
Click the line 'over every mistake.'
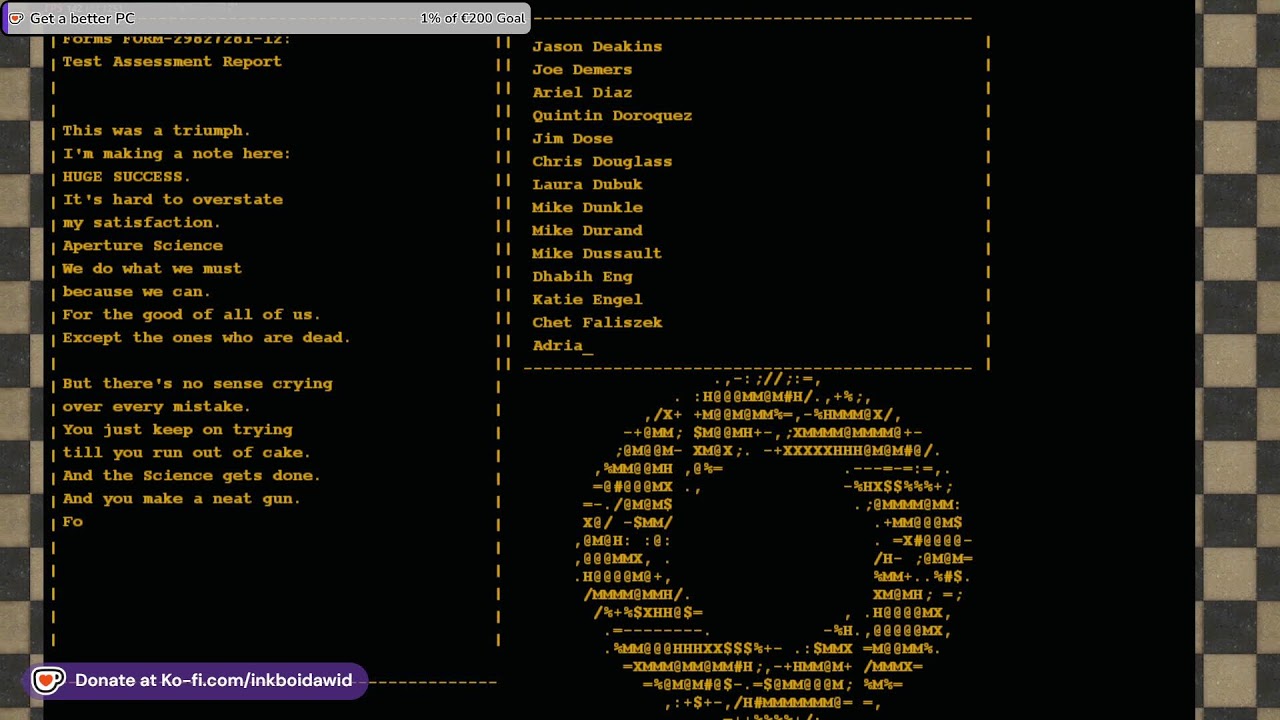pos(156,407)
